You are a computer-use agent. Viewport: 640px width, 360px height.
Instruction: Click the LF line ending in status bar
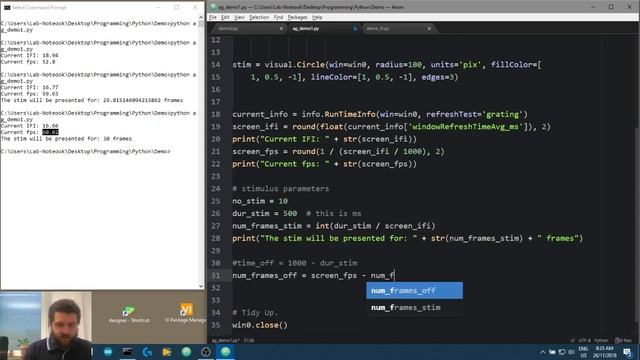(x=572, y=340)
